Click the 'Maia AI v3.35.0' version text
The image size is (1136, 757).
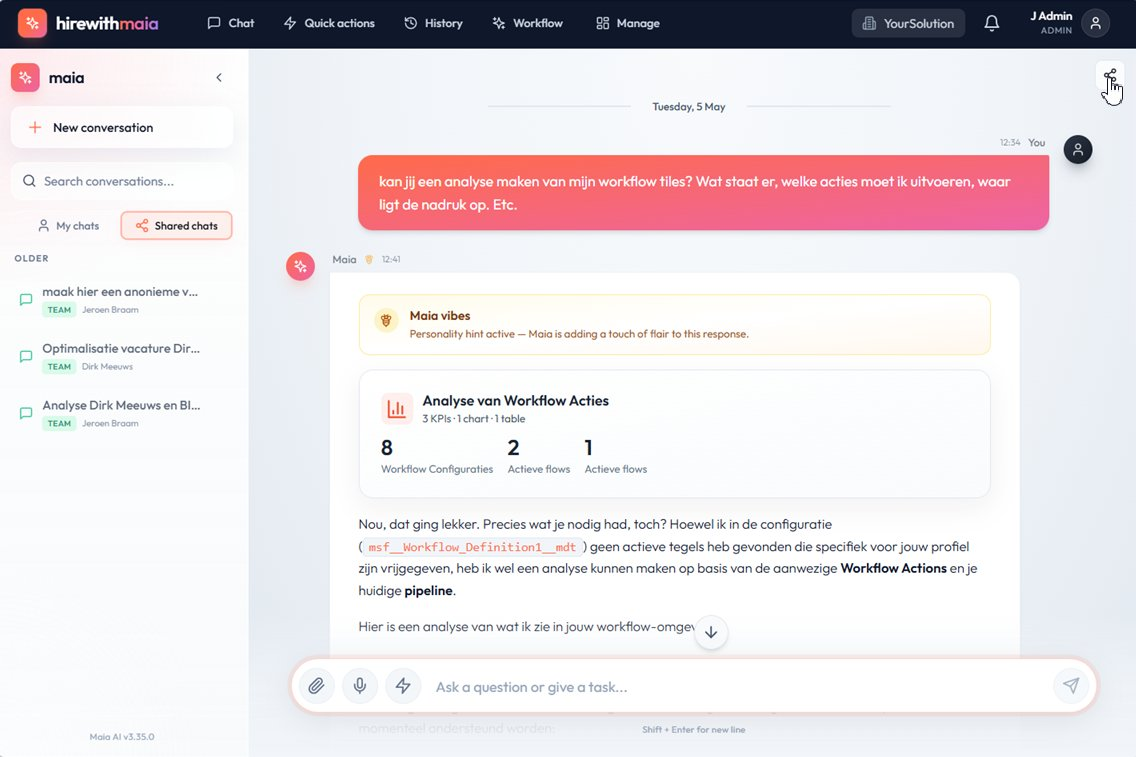click(x=122, y=737)
